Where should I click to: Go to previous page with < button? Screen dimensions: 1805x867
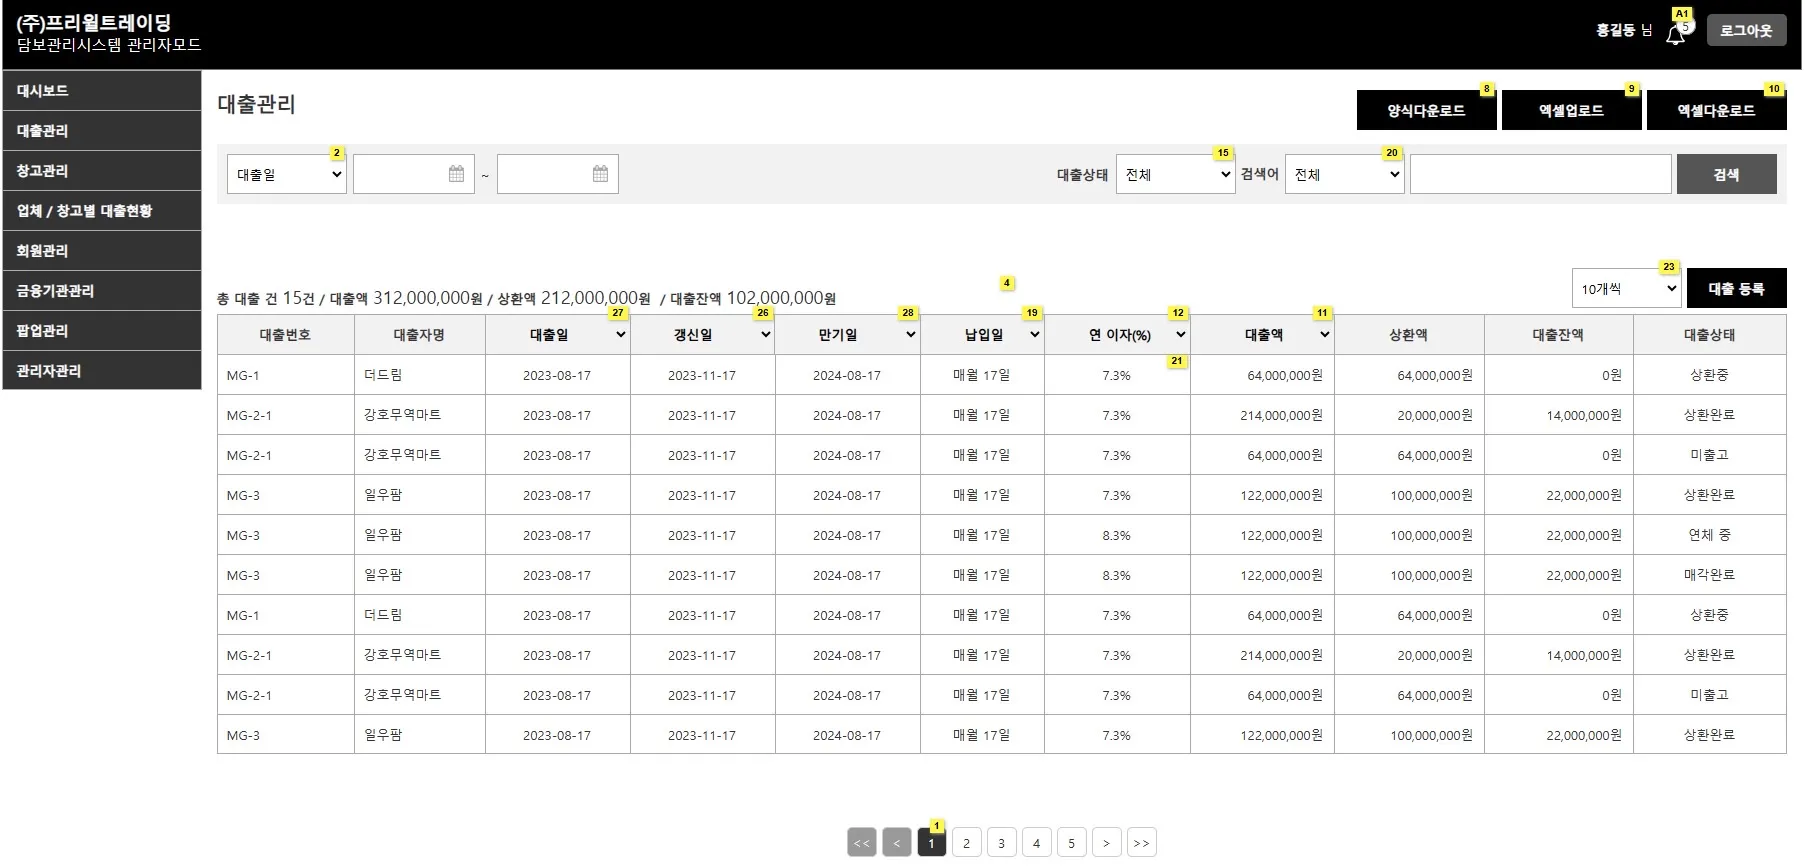(897, 843)
